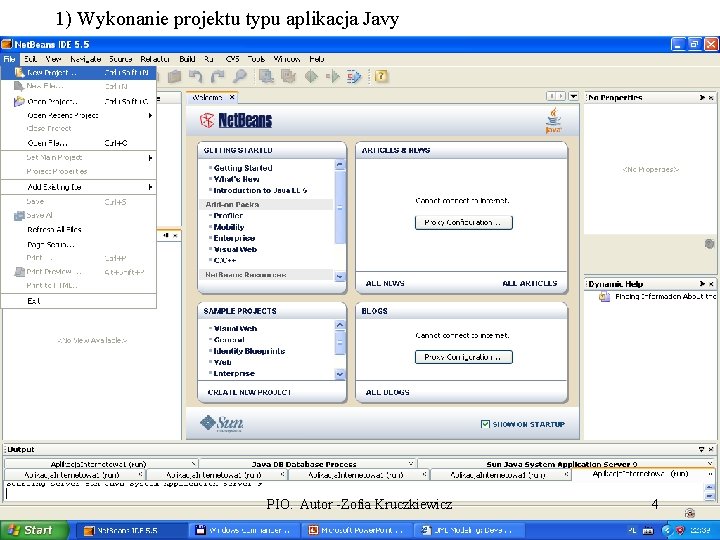Choose Page Setup menu entry
The width and height of the screenshot is (720, 540).
click(78, 245)
